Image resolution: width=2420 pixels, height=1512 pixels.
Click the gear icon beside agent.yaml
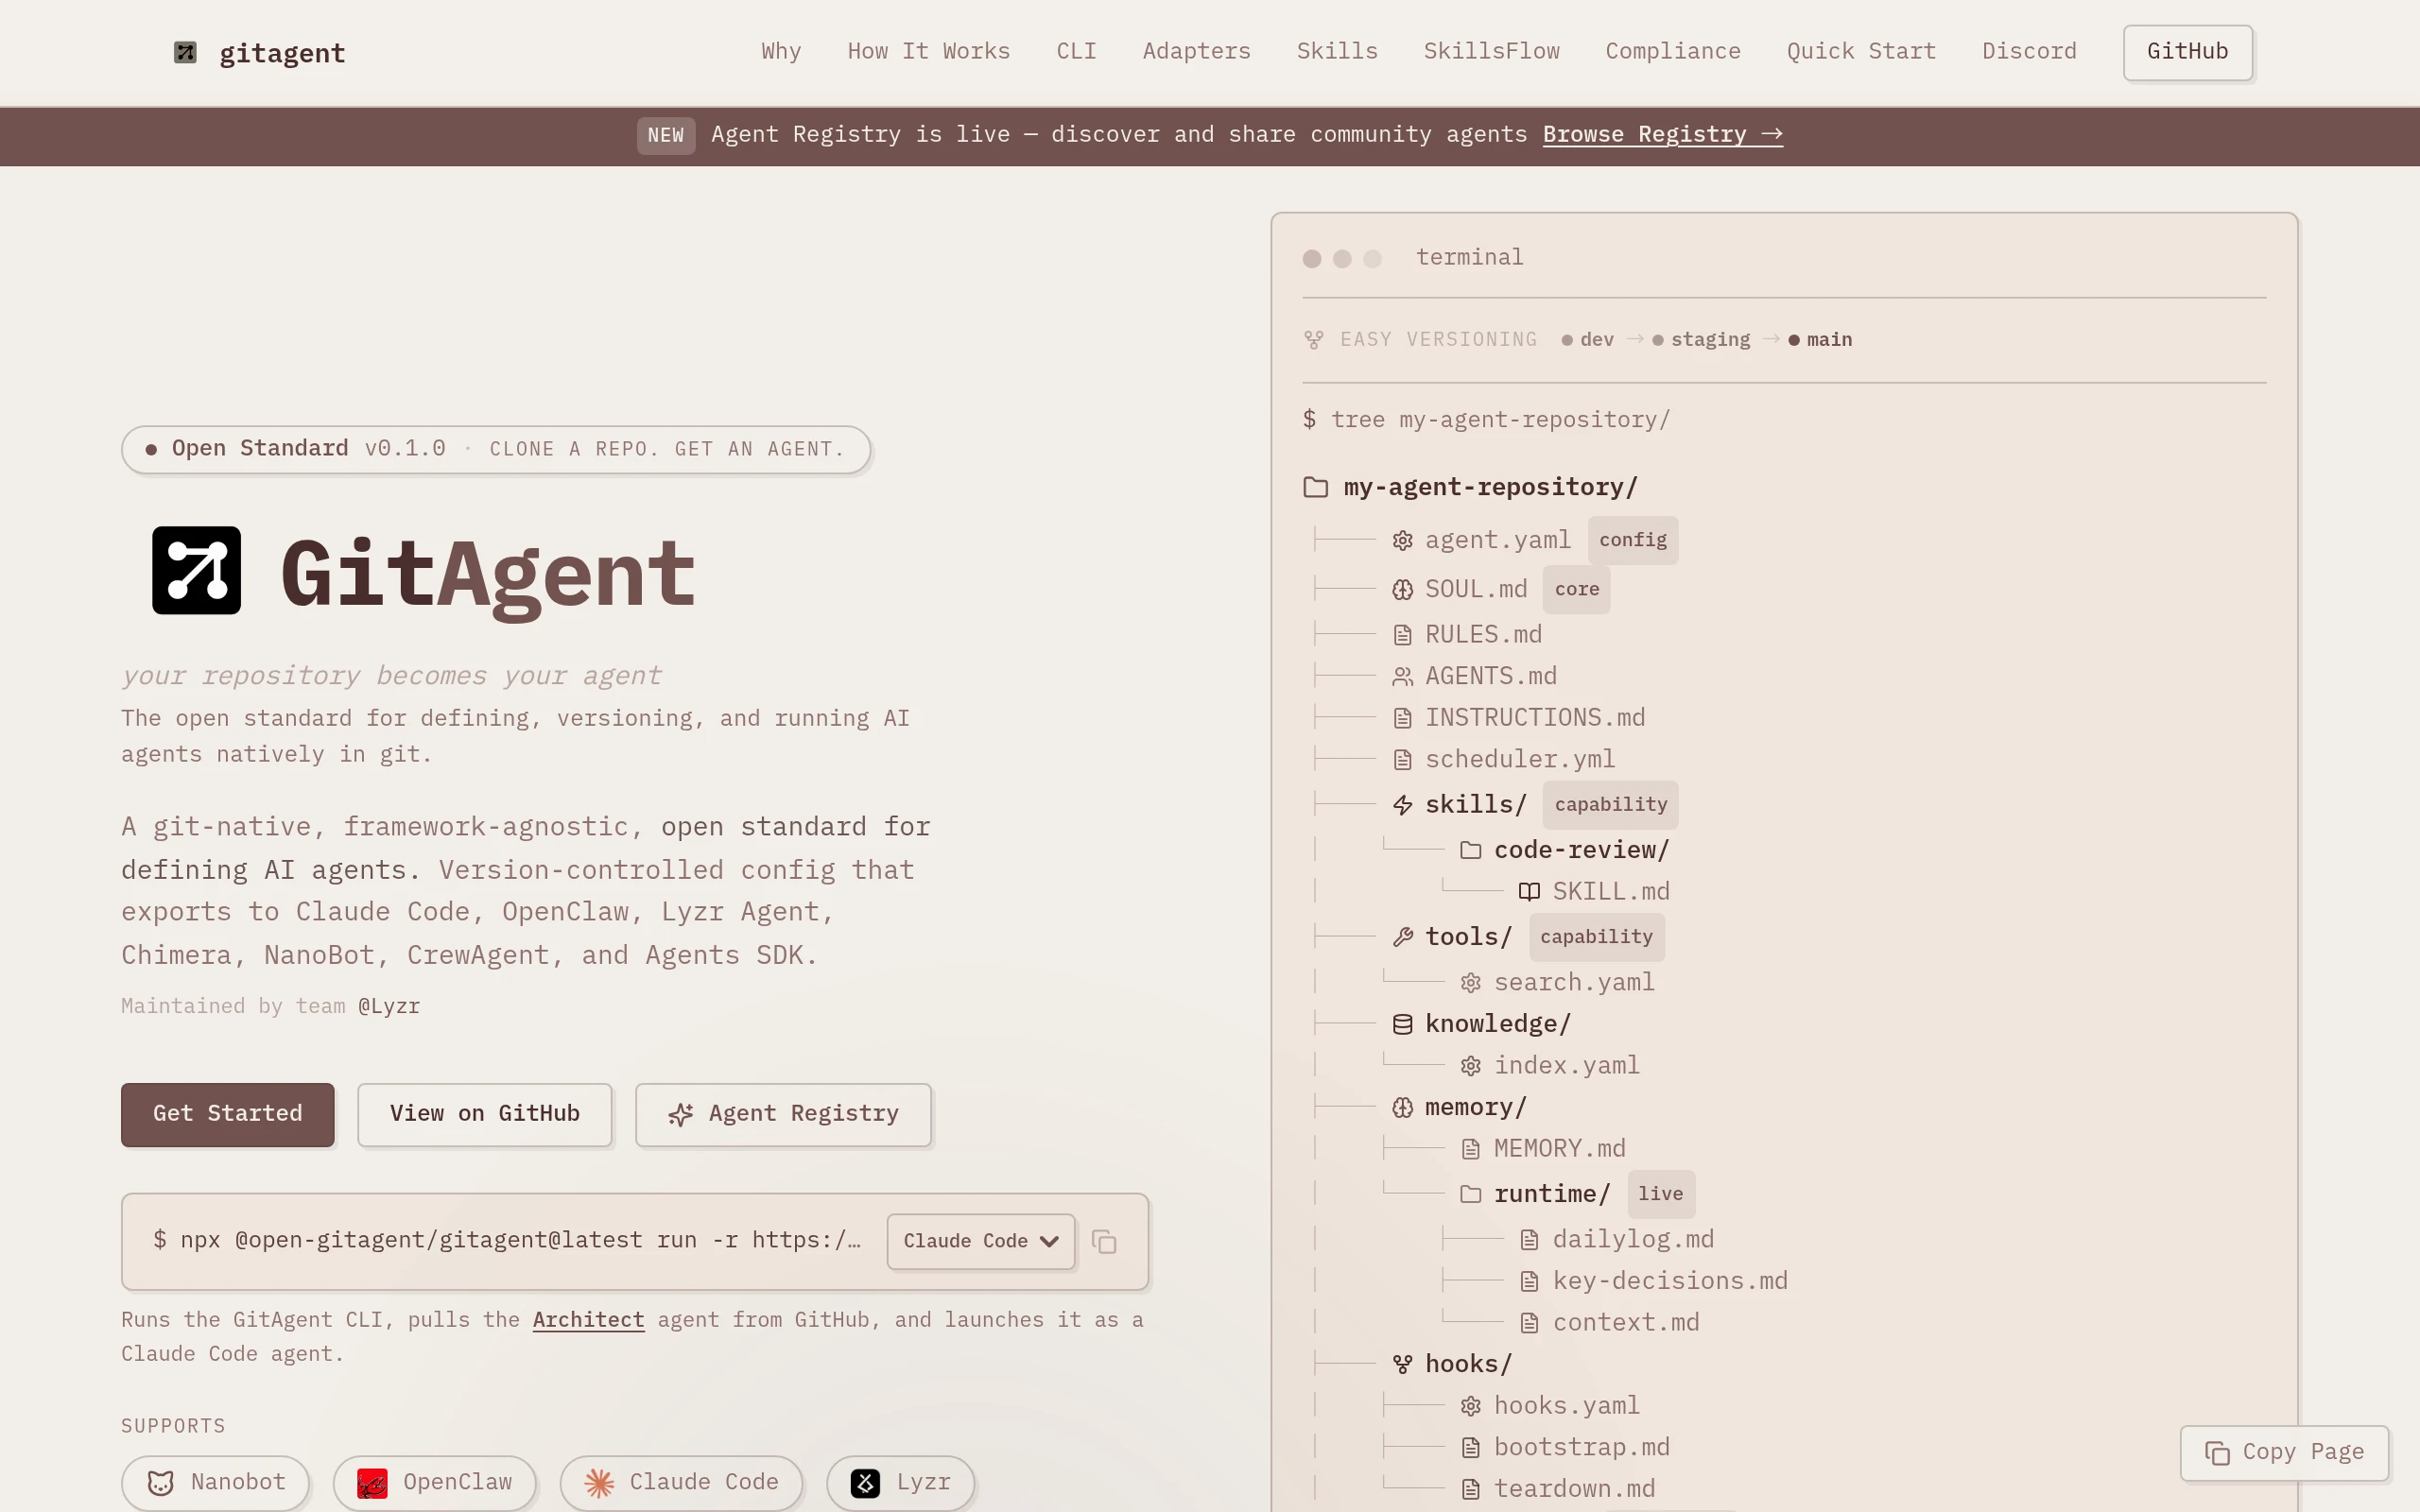click(1402, 541)
